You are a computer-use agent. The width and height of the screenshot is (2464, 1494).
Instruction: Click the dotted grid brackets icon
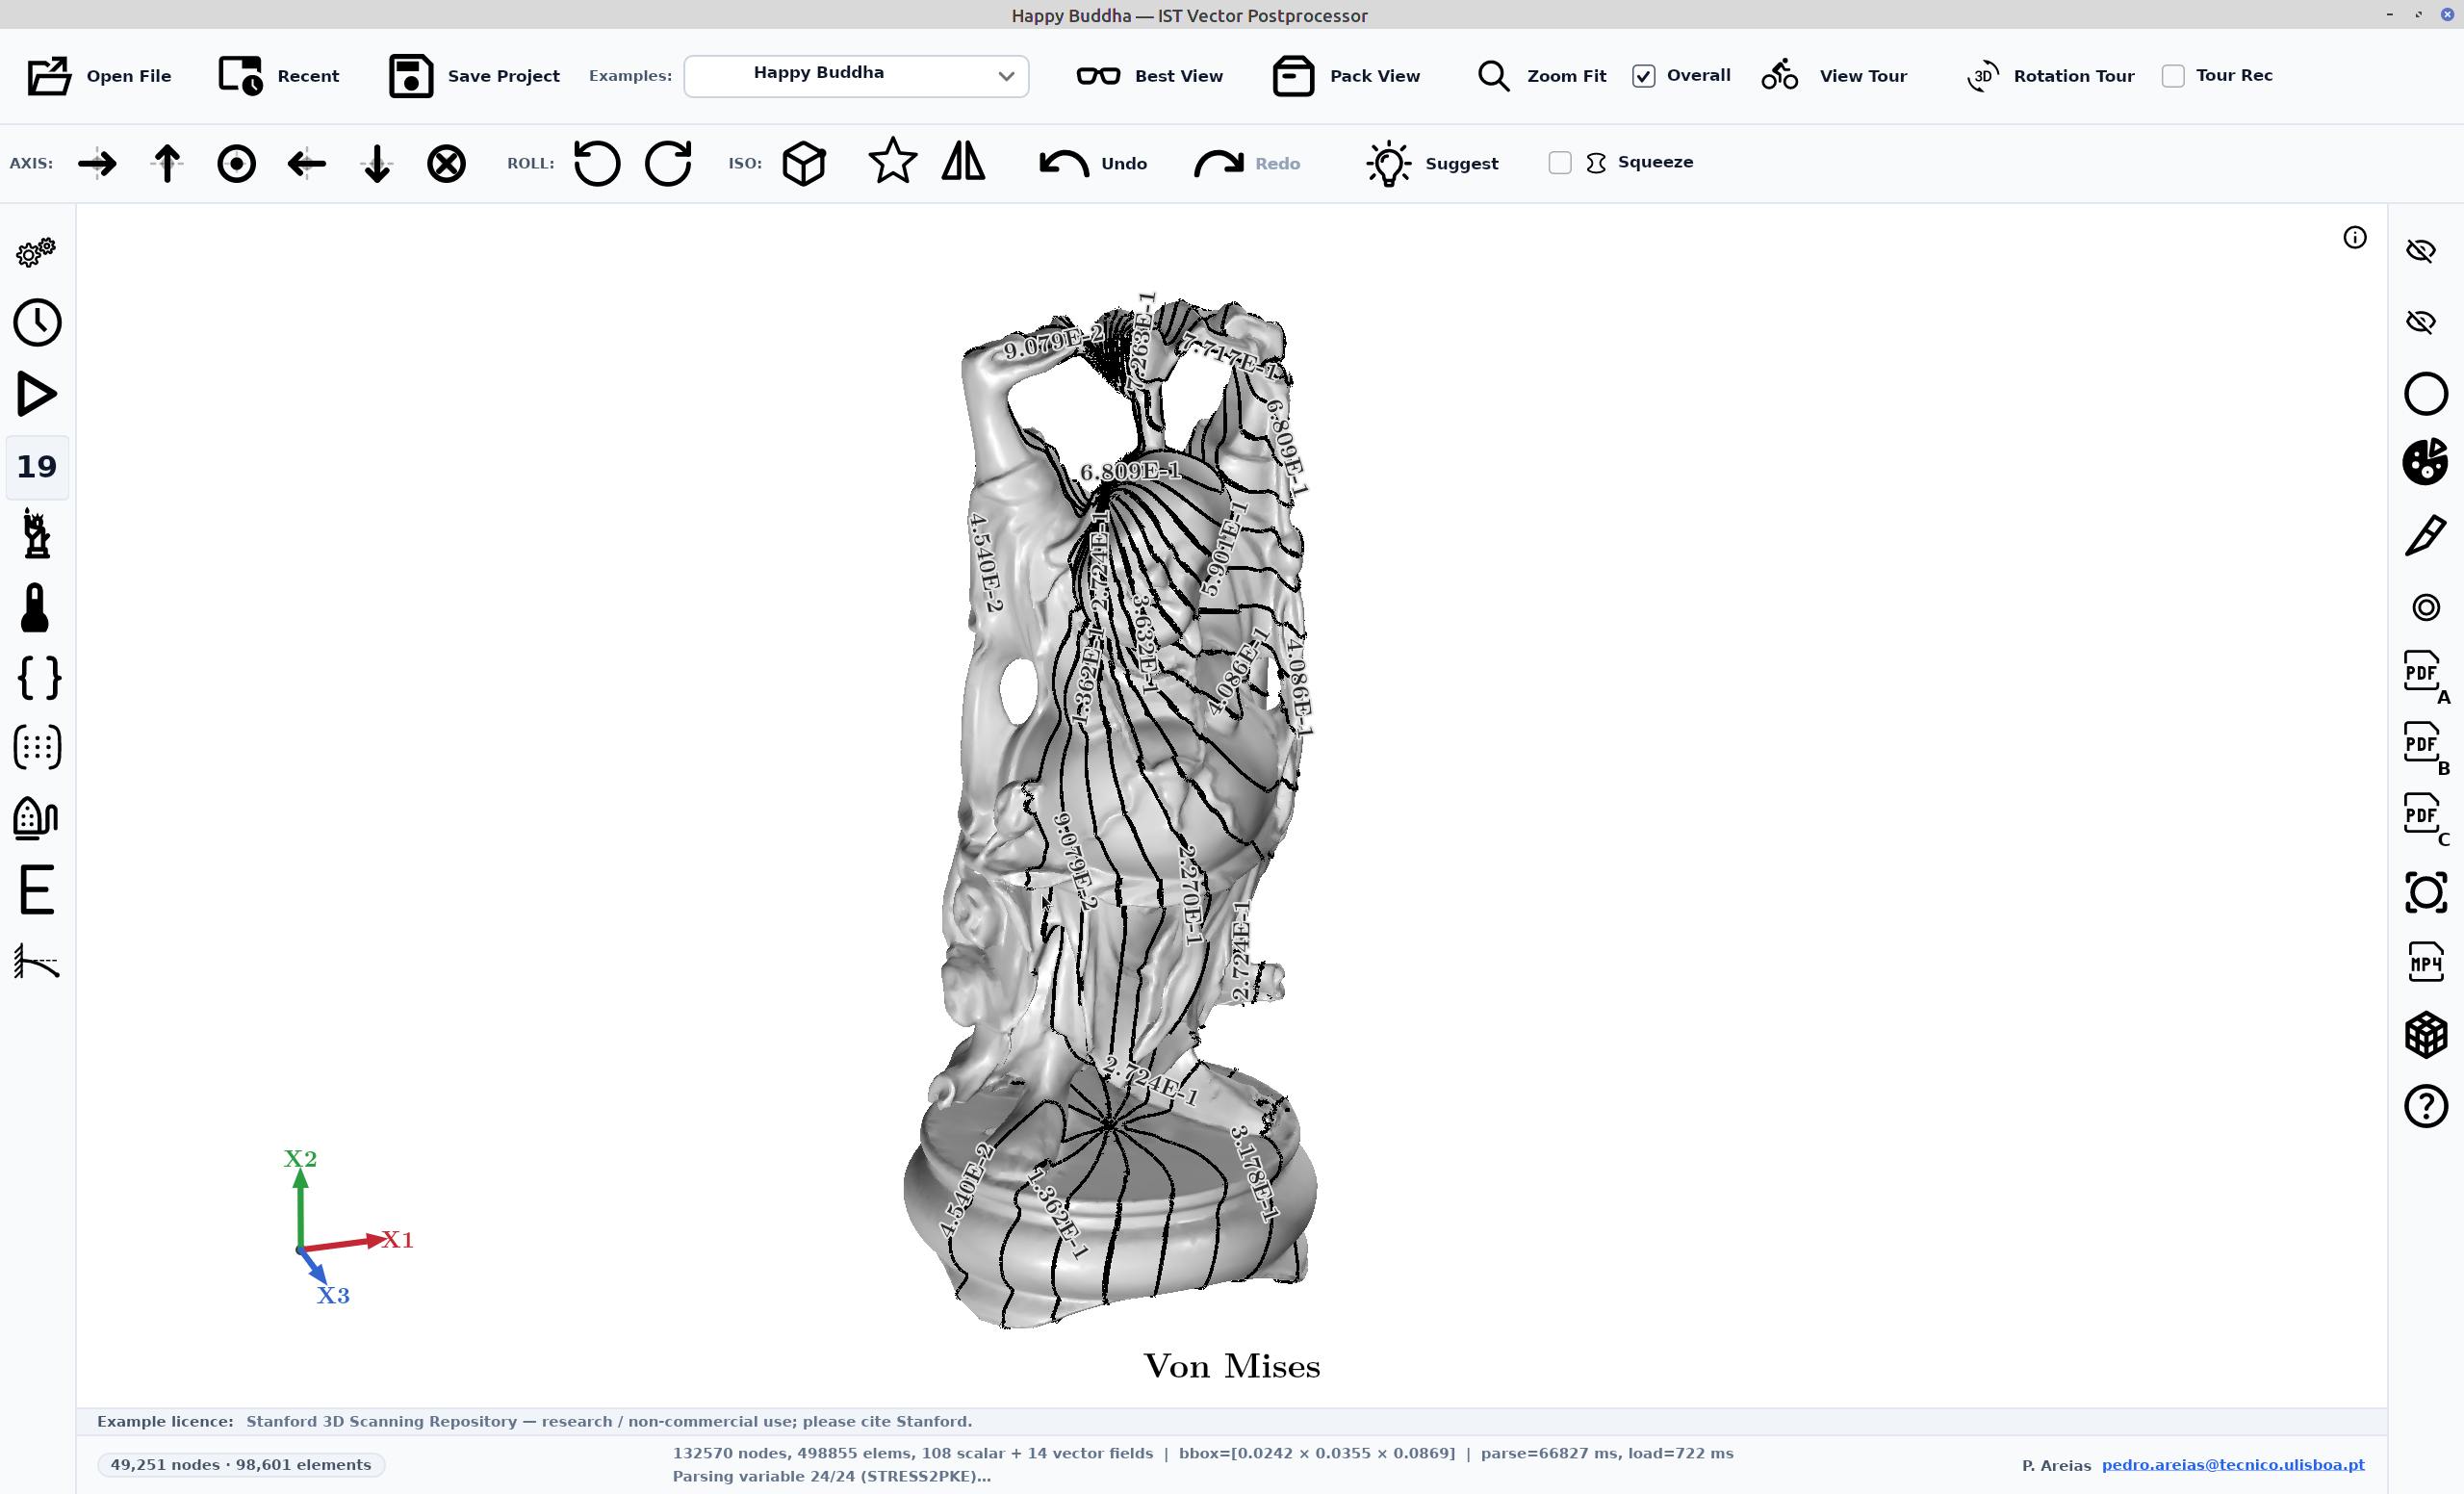coord(37,747)
